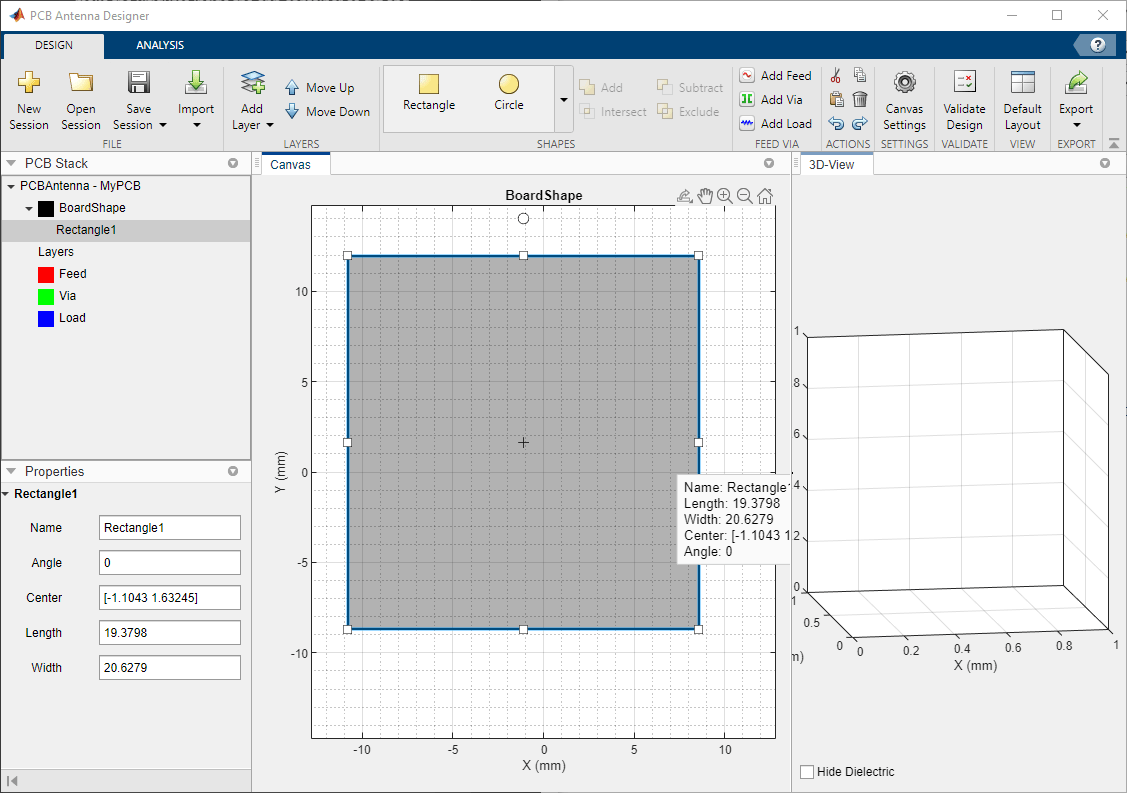Open Canvas Settings gear
The height and width of the screenshot is (793, 1127).
pyautogui.click(x=904, y=84)
